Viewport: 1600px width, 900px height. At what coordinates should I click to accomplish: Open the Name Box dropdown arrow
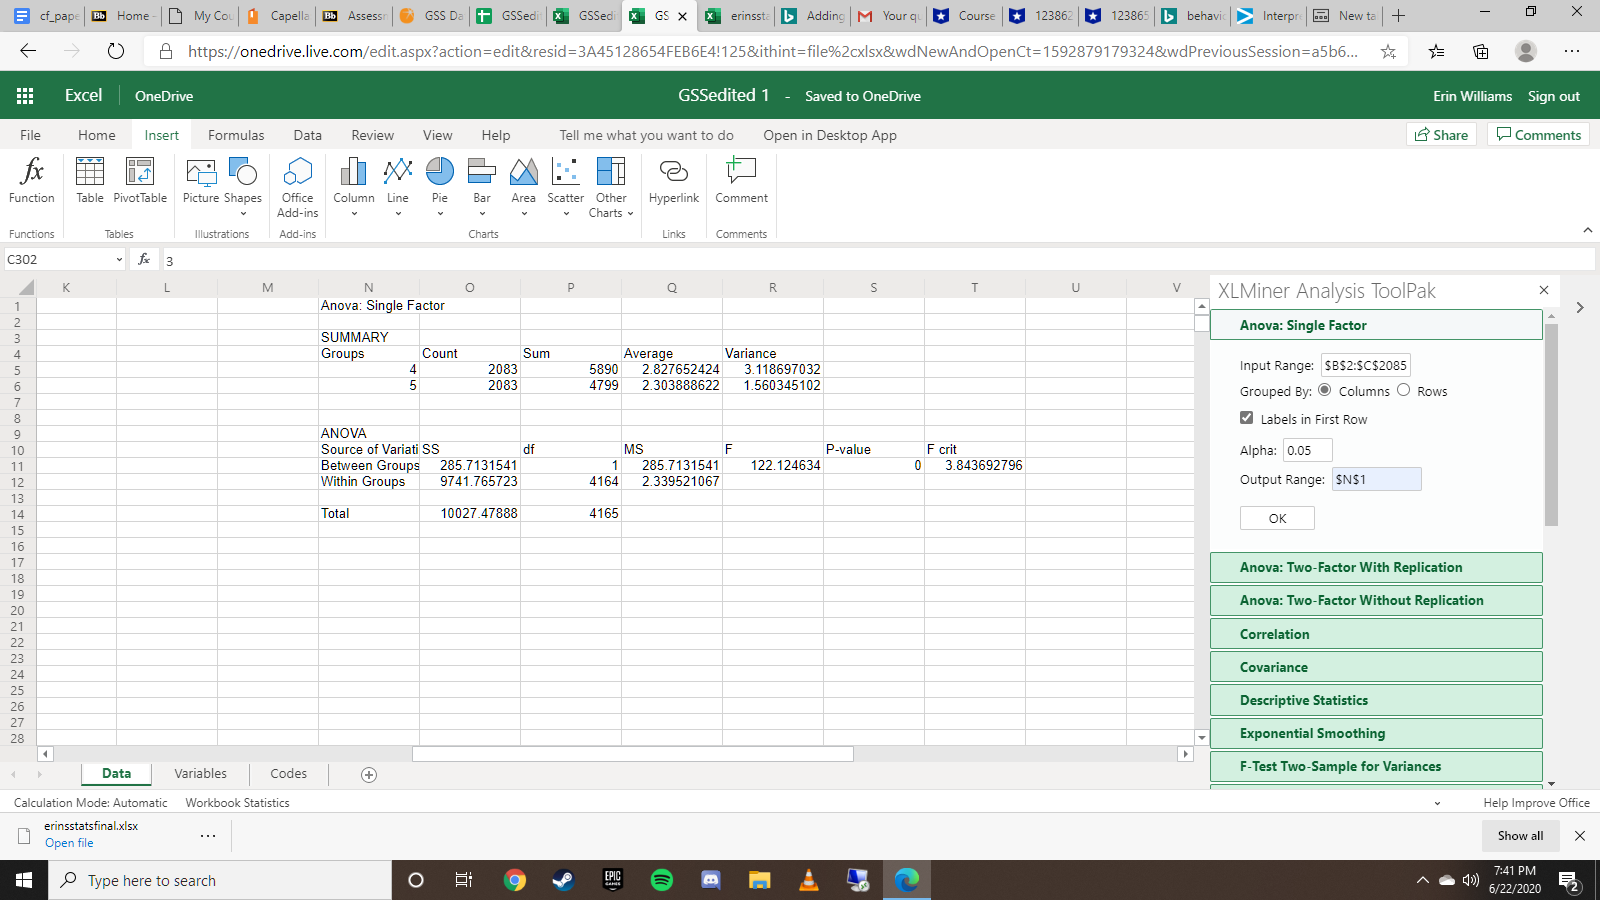119,260
